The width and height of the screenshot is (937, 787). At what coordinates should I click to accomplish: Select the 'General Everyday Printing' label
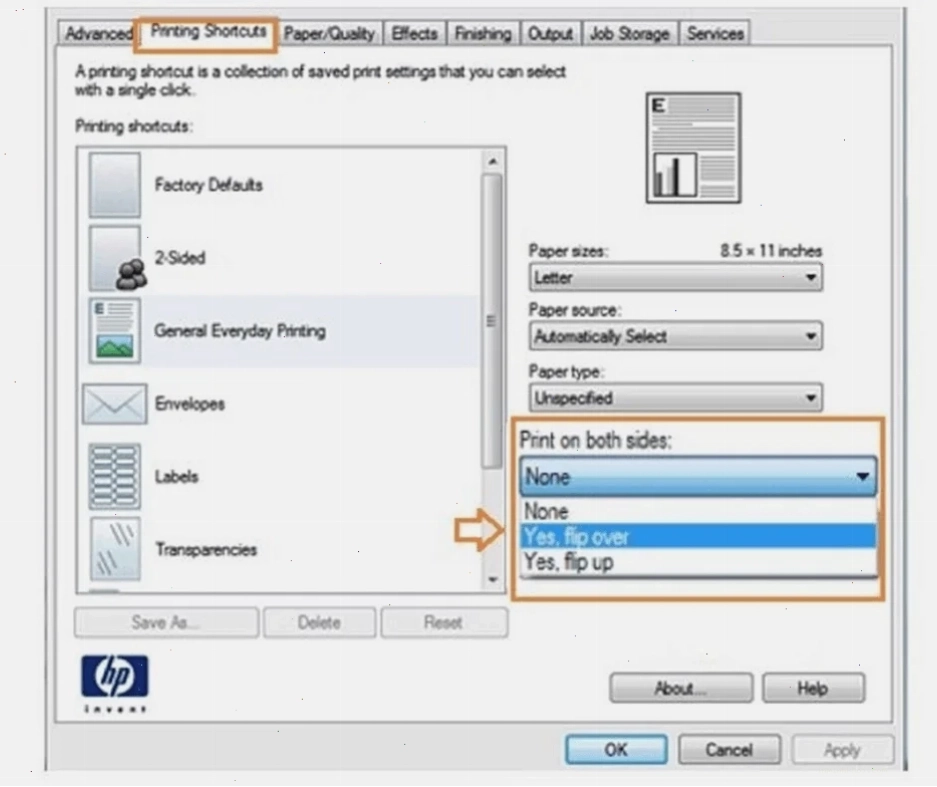240,330
